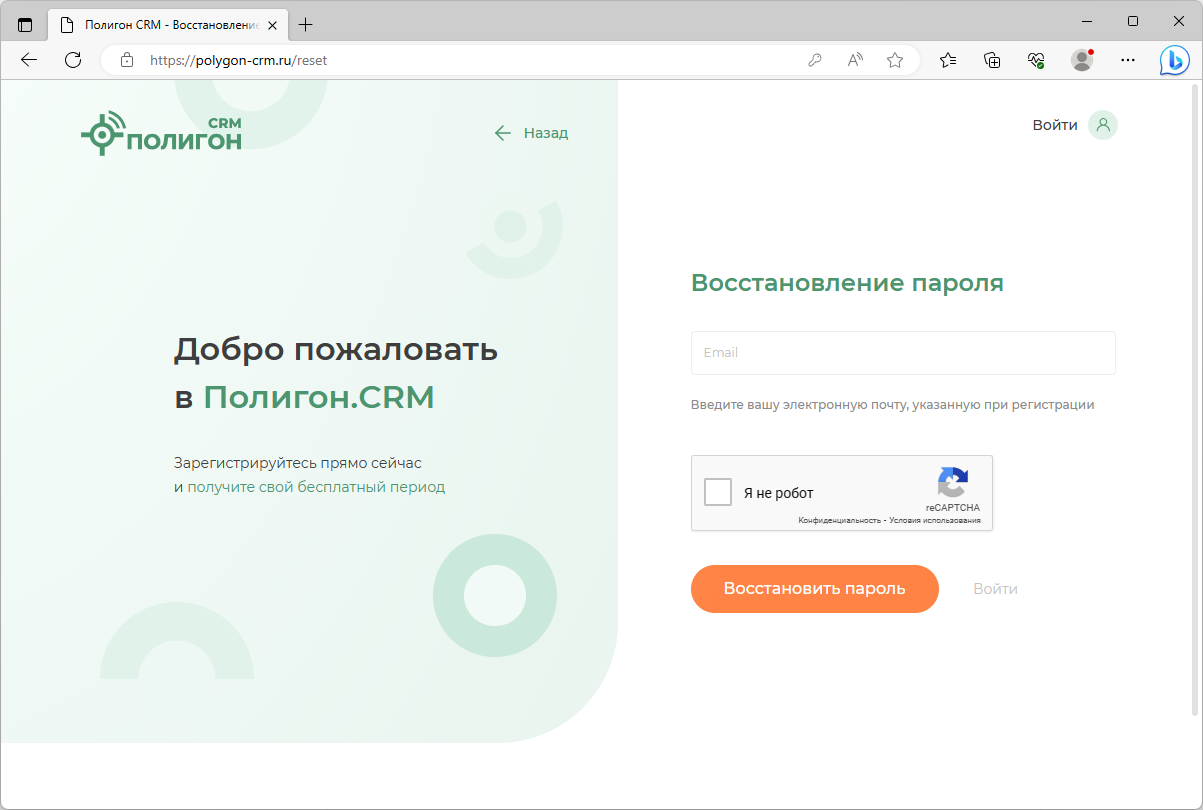Focus the Email input field

[903, 353]
